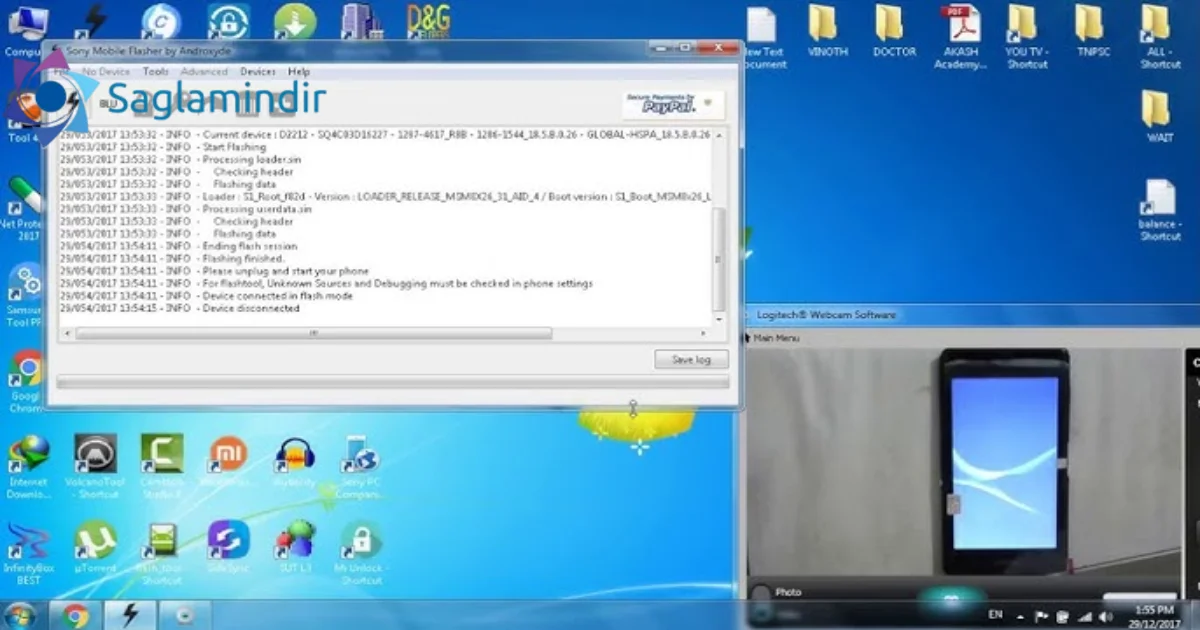Open the Windows Start menu

(19, 615)
